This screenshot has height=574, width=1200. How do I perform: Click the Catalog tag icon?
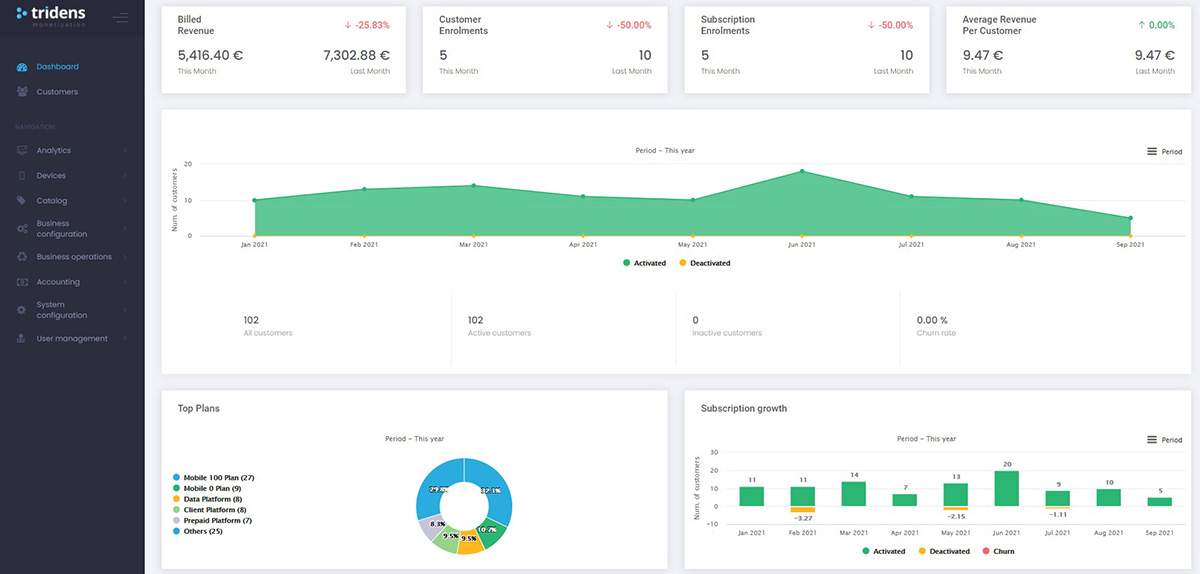coord(22,201)
